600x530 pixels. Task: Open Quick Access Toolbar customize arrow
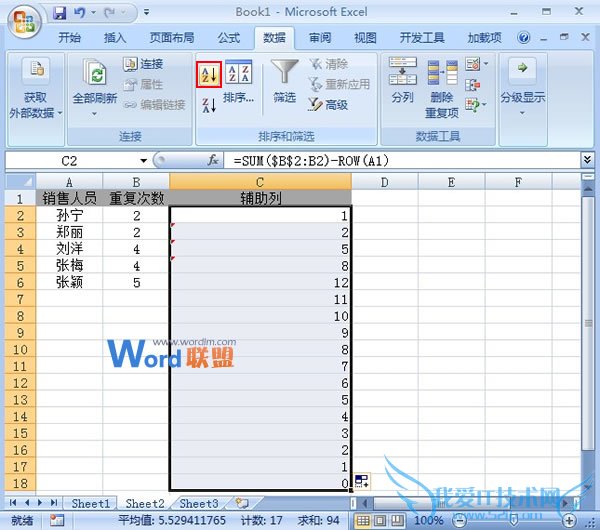point(146,13)
